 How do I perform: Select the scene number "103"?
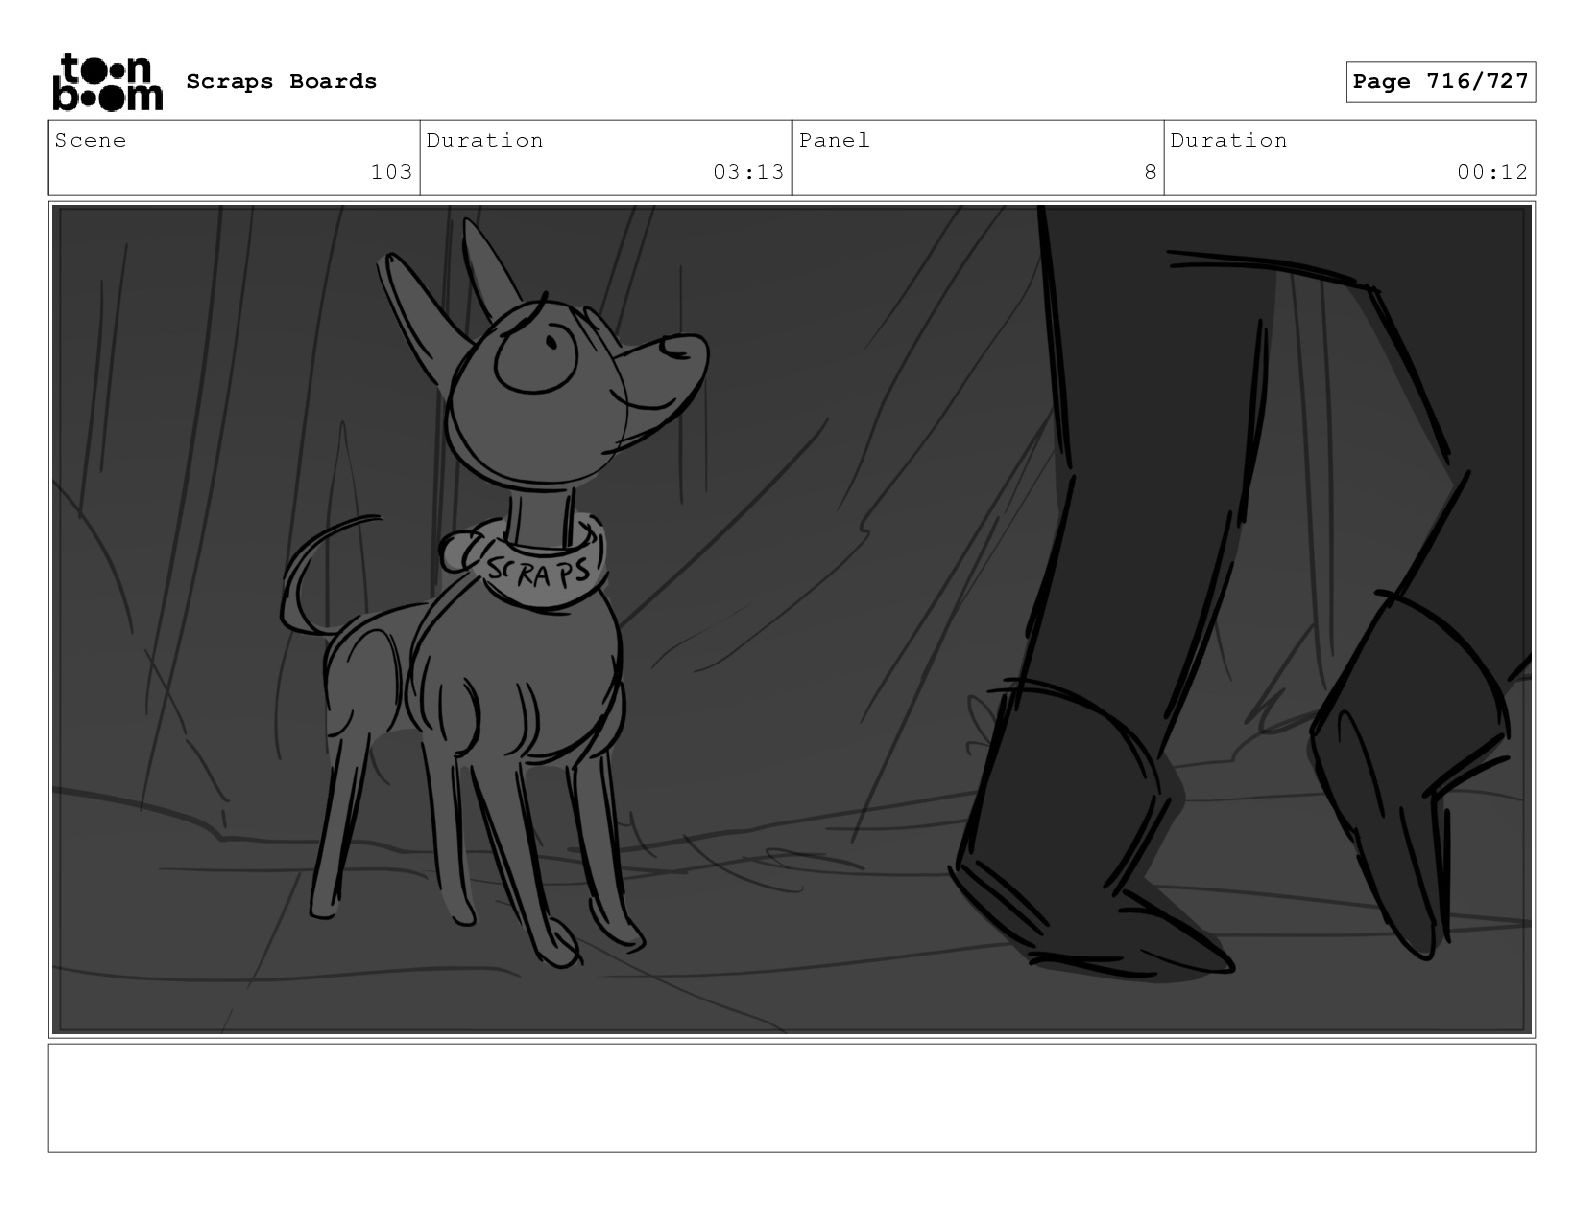(391, 172)
